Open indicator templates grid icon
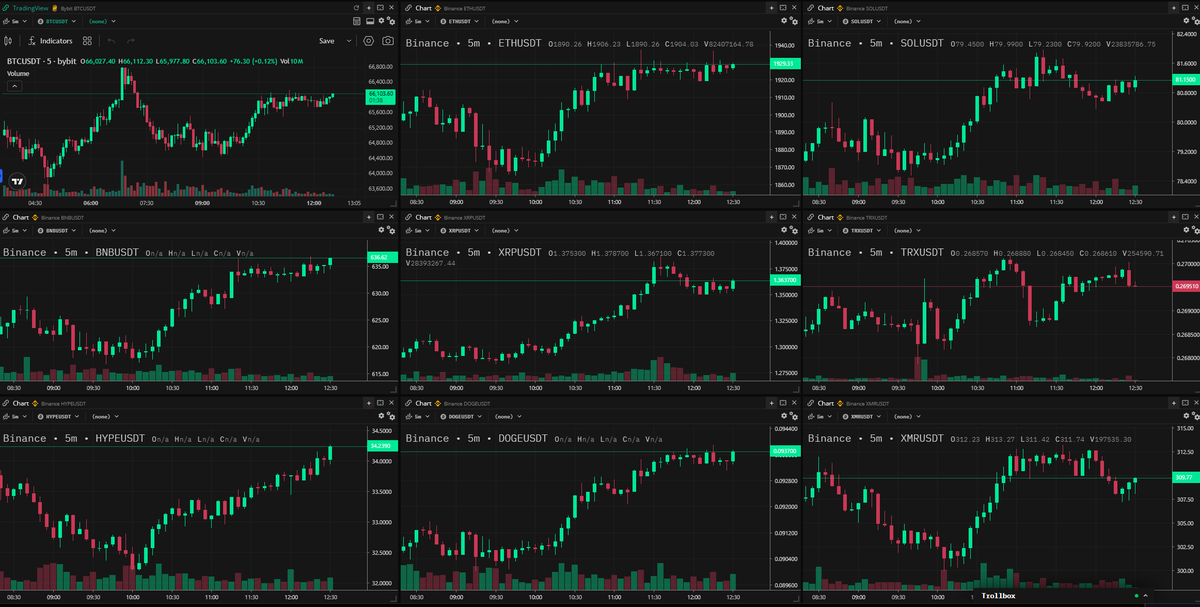The height and width of the screenshot is (607, 1200). pos(87,41)
